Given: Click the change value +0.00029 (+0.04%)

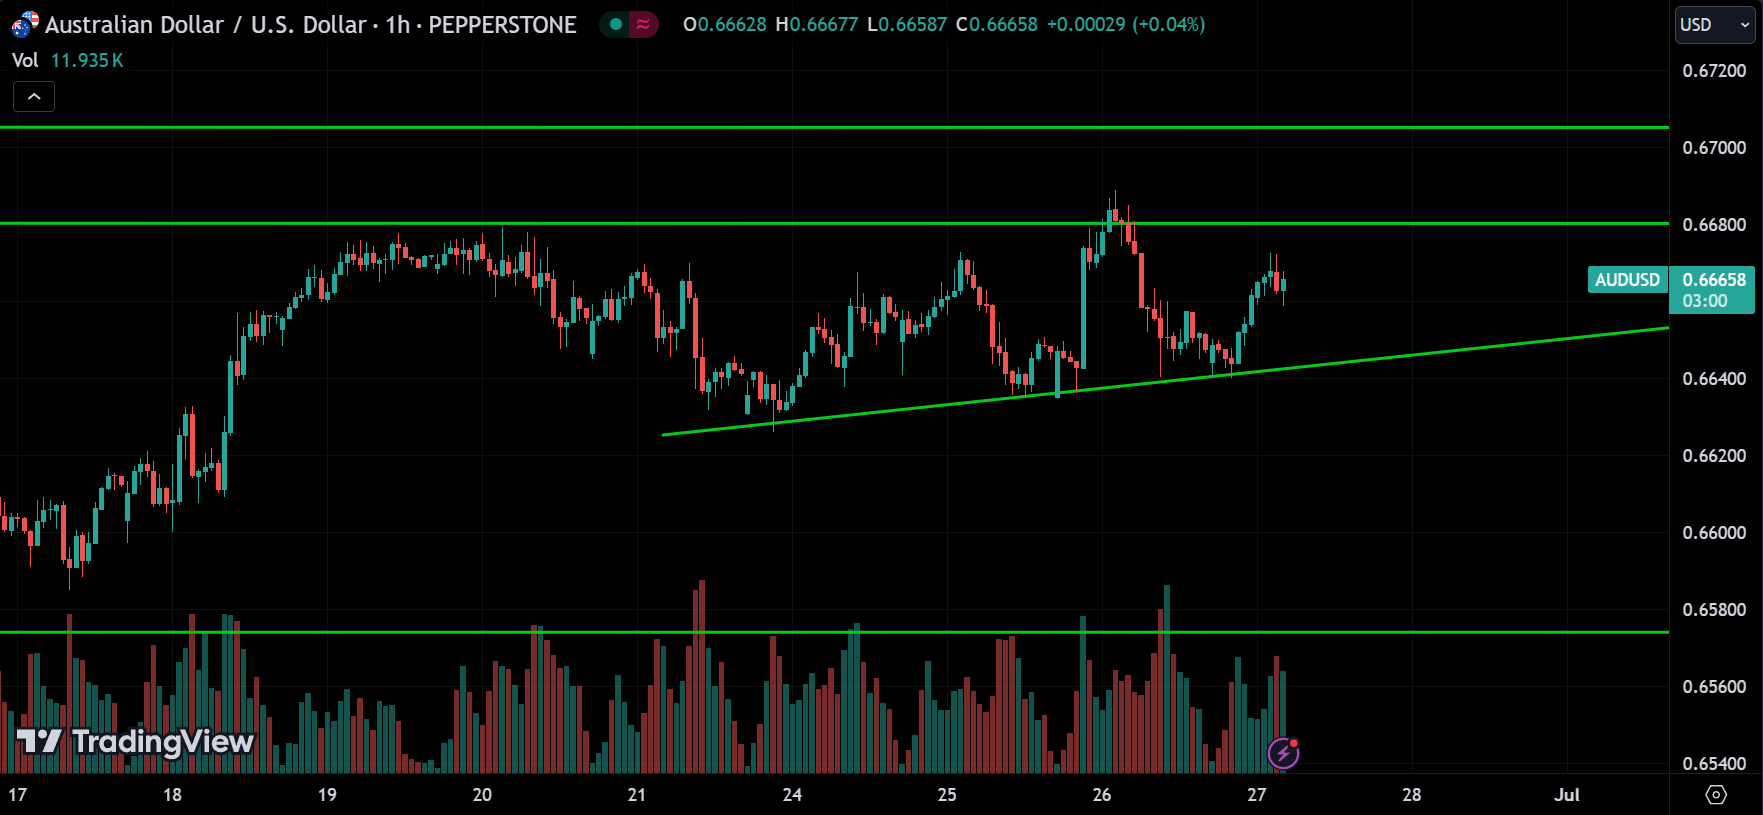Looking at the screenshot, I should (1126, 24).
